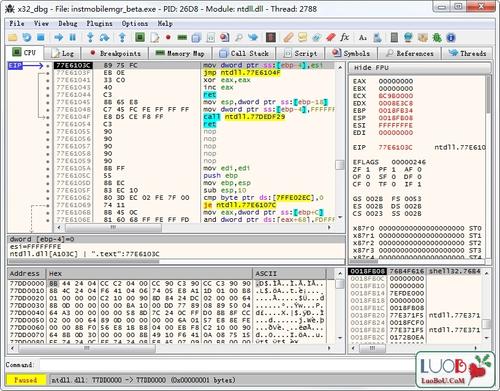Click the green CPU view toolbar icon
Viewport: 500px width, 391px height.
point(140,37)
